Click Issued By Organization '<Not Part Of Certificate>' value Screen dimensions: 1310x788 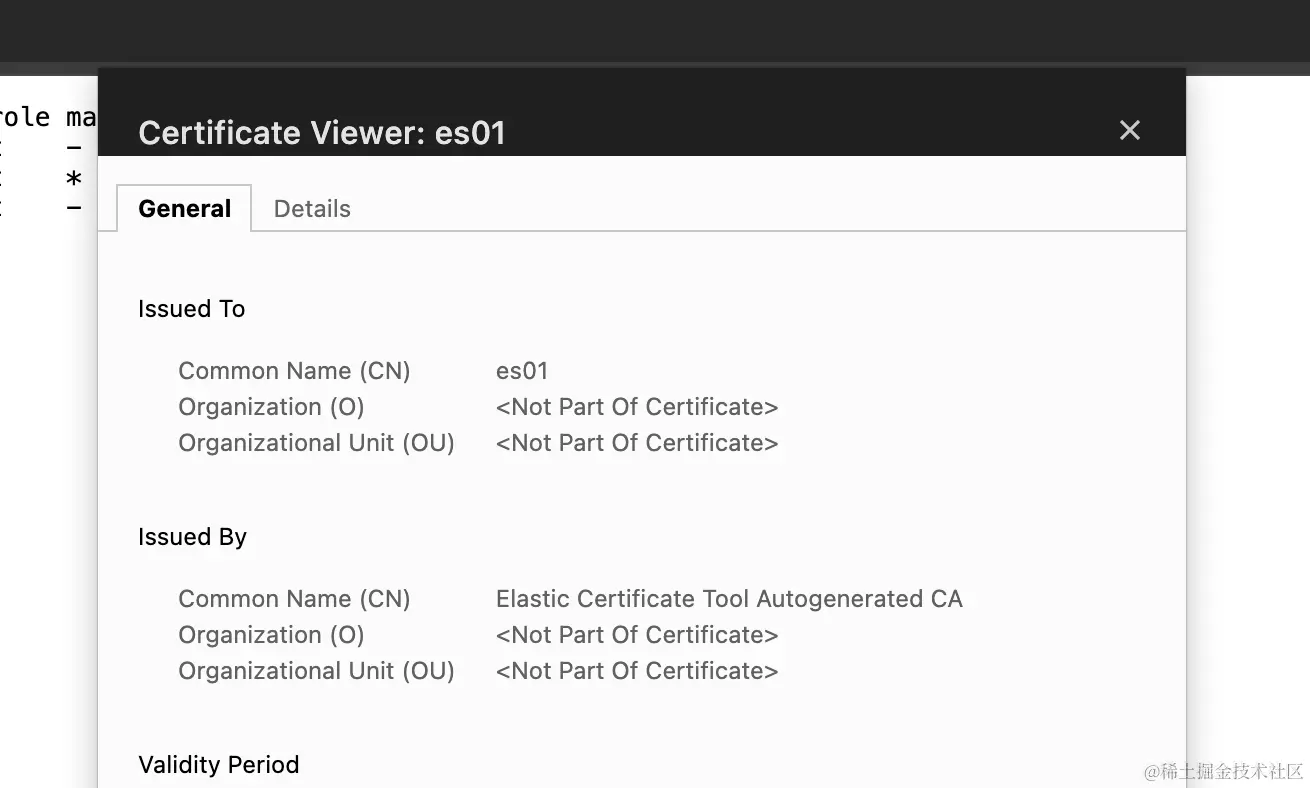(637, 635)
